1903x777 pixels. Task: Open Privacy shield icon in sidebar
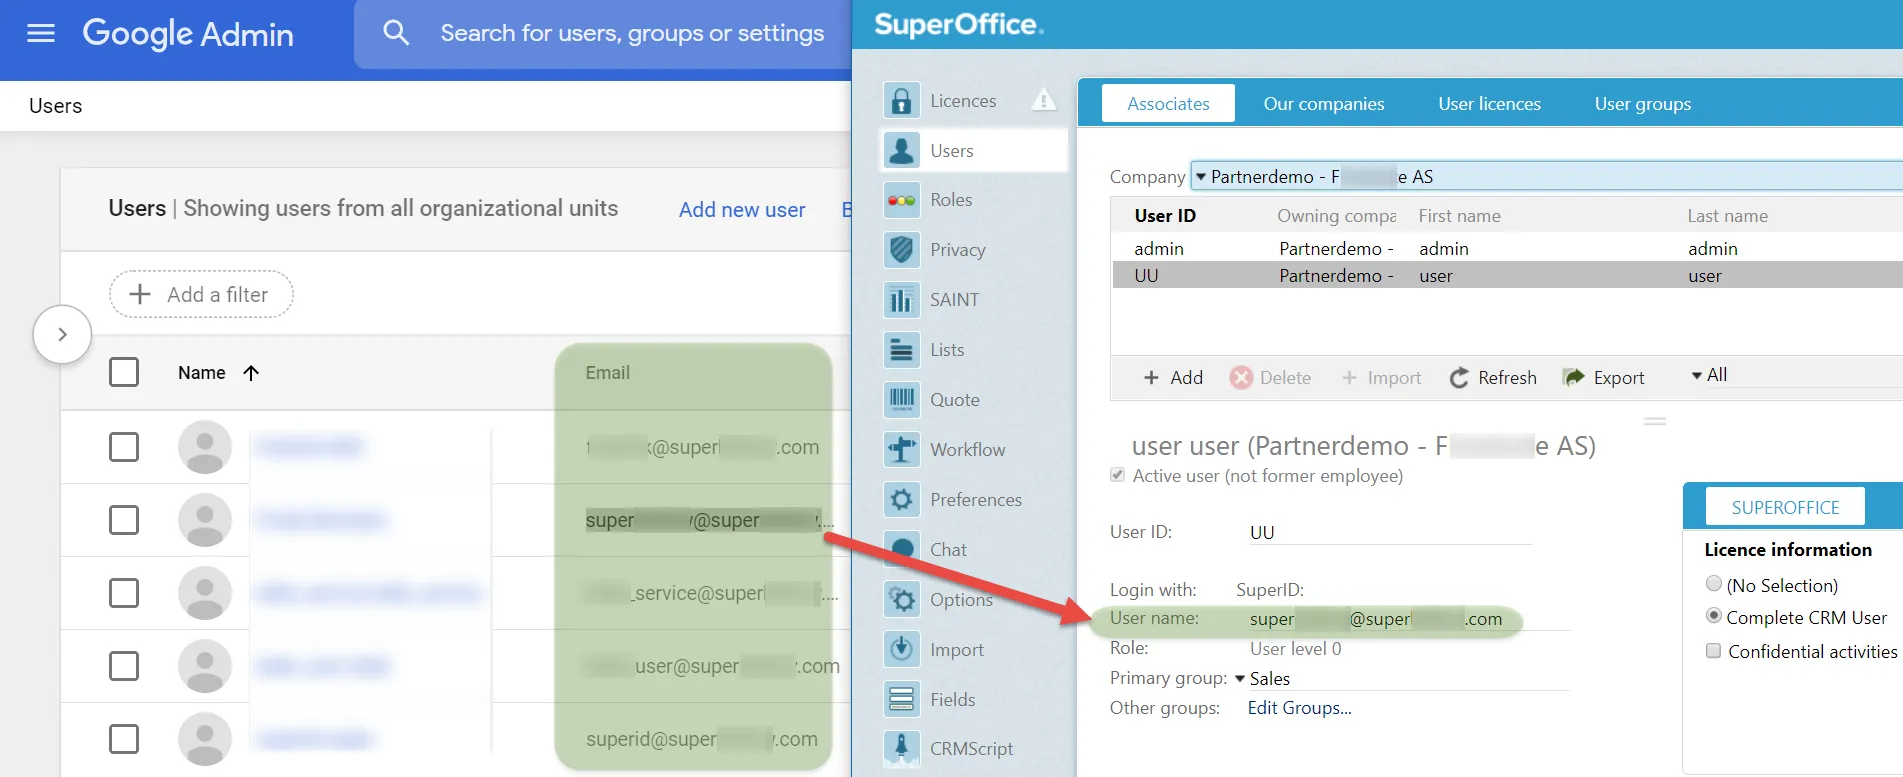click(x=901, y=250)
